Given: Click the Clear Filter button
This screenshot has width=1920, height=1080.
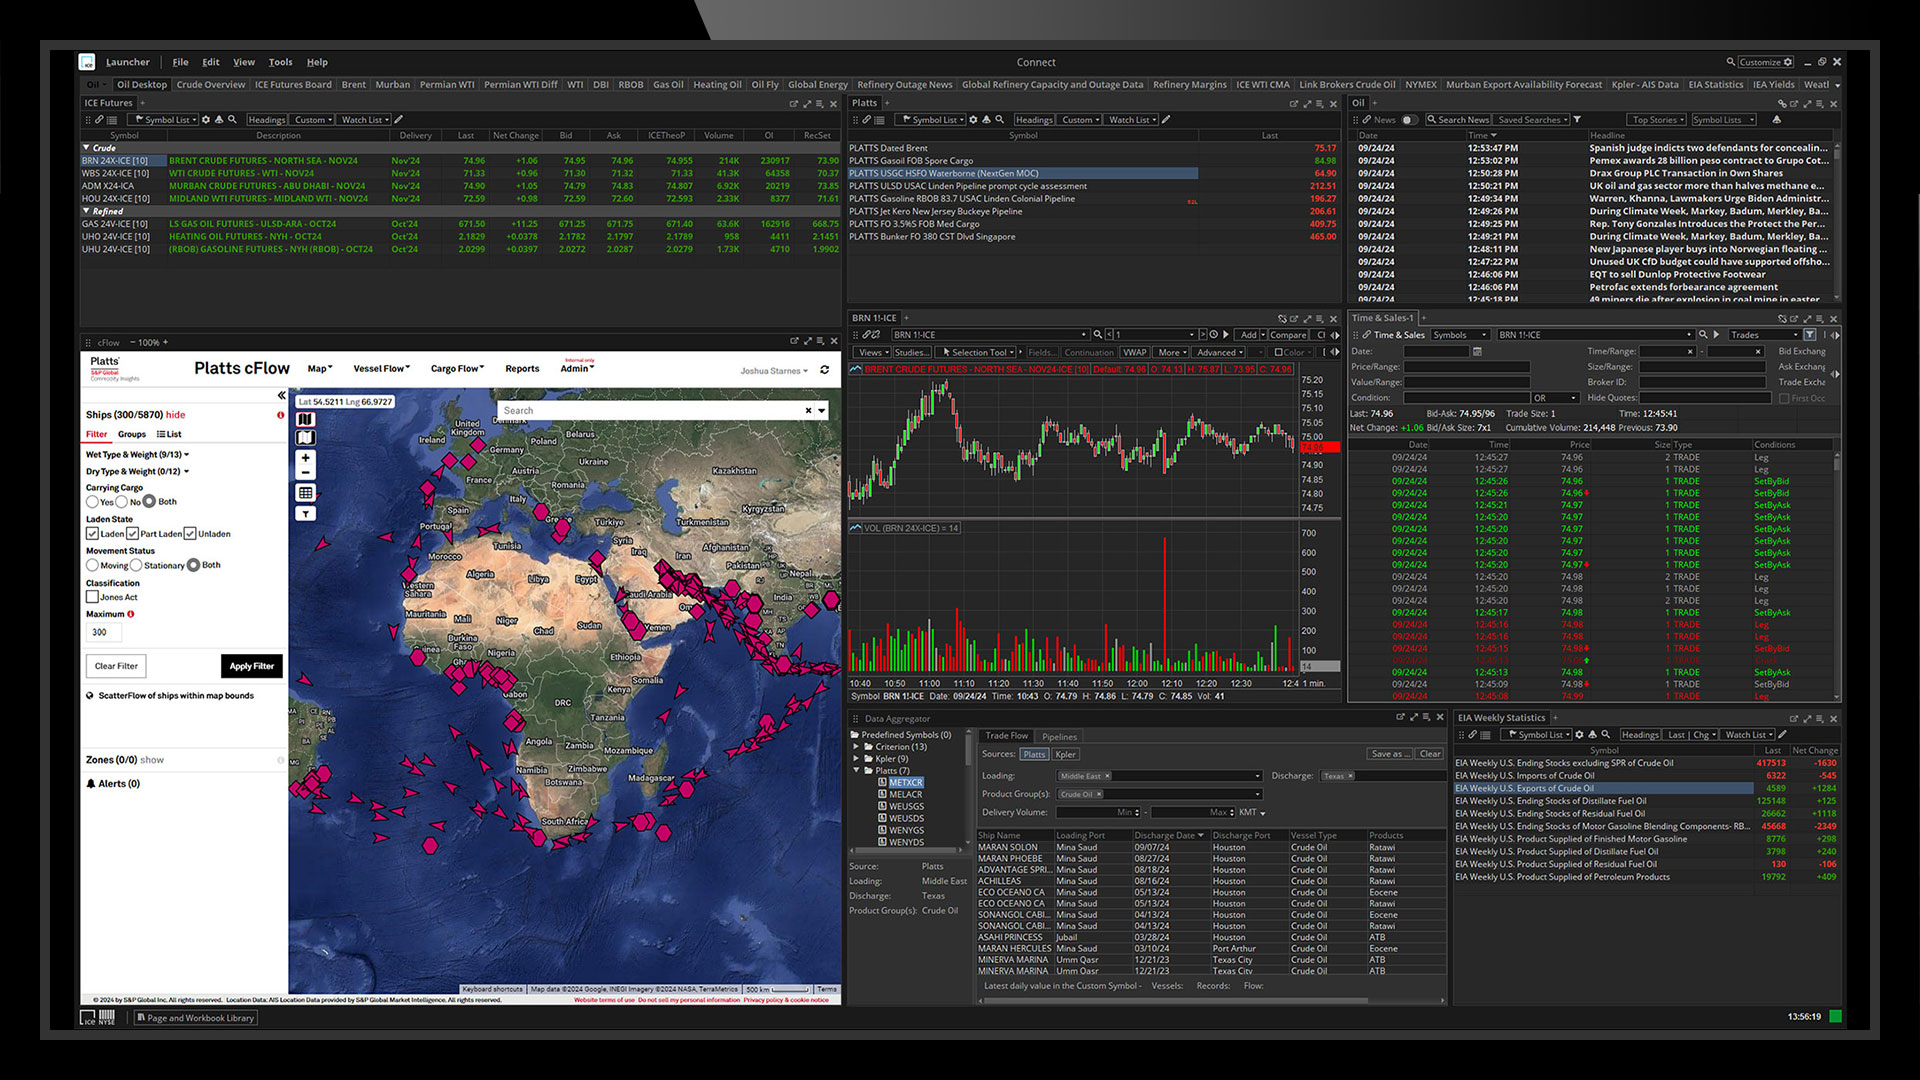Looking at the screenshot, I should [116, 666].
